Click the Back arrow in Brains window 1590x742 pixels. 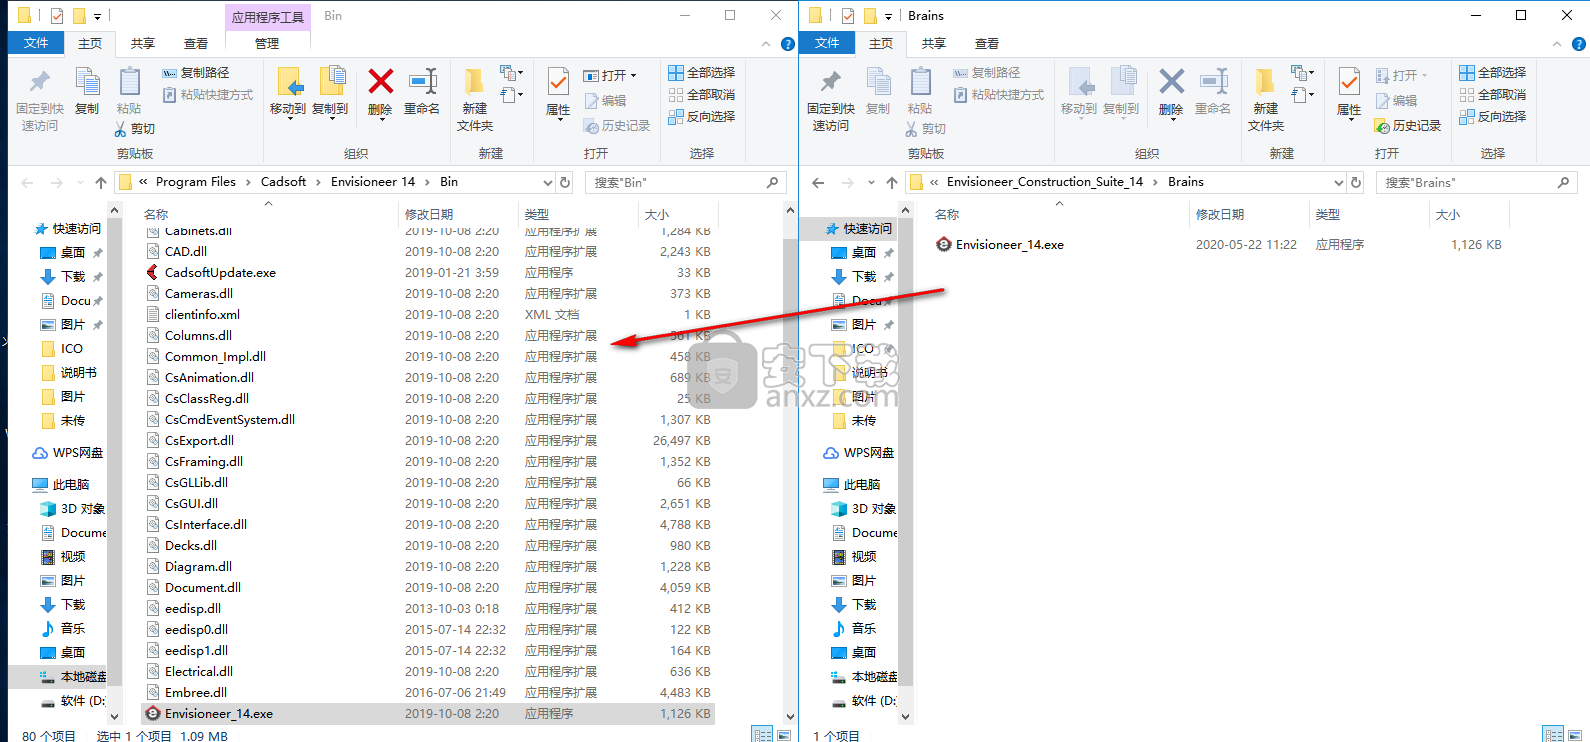[x=818, y=182]
